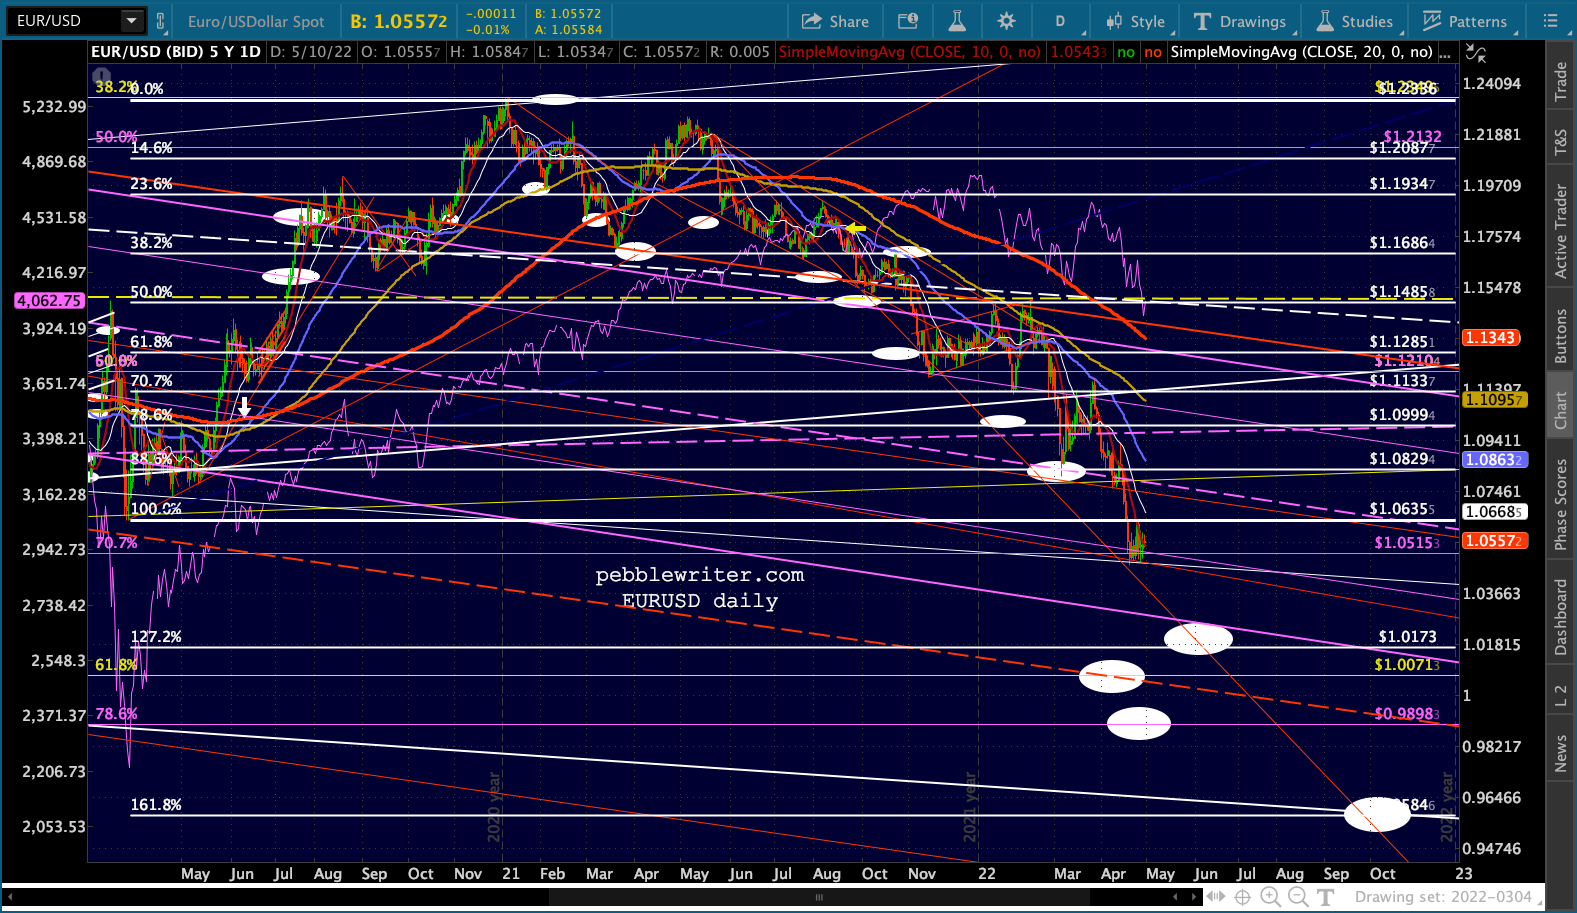The image size is (1577, 913).
Task: Click the SimpleMovingAvg (CLOSE, 20, 0, no) label
Action: [x=1301, y=52]
